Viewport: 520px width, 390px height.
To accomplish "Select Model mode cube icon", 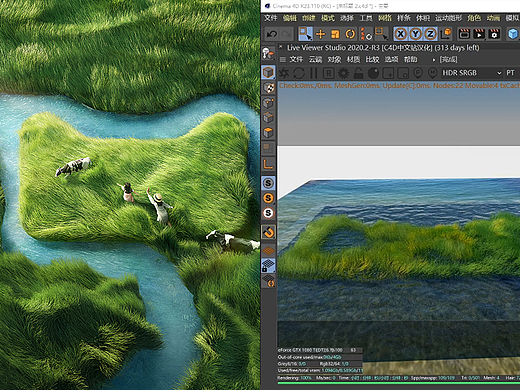I will pyautogui.click(x=268, y=72).
